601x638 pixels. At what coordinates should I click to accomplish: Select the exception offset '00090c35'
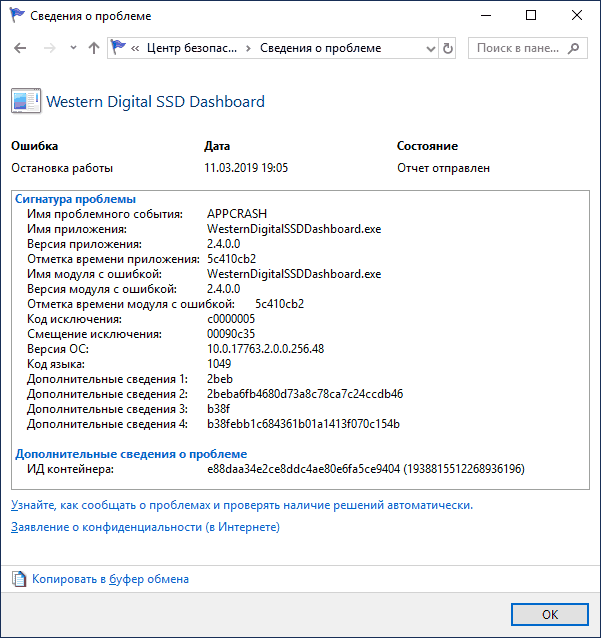[x=231, y=334]
